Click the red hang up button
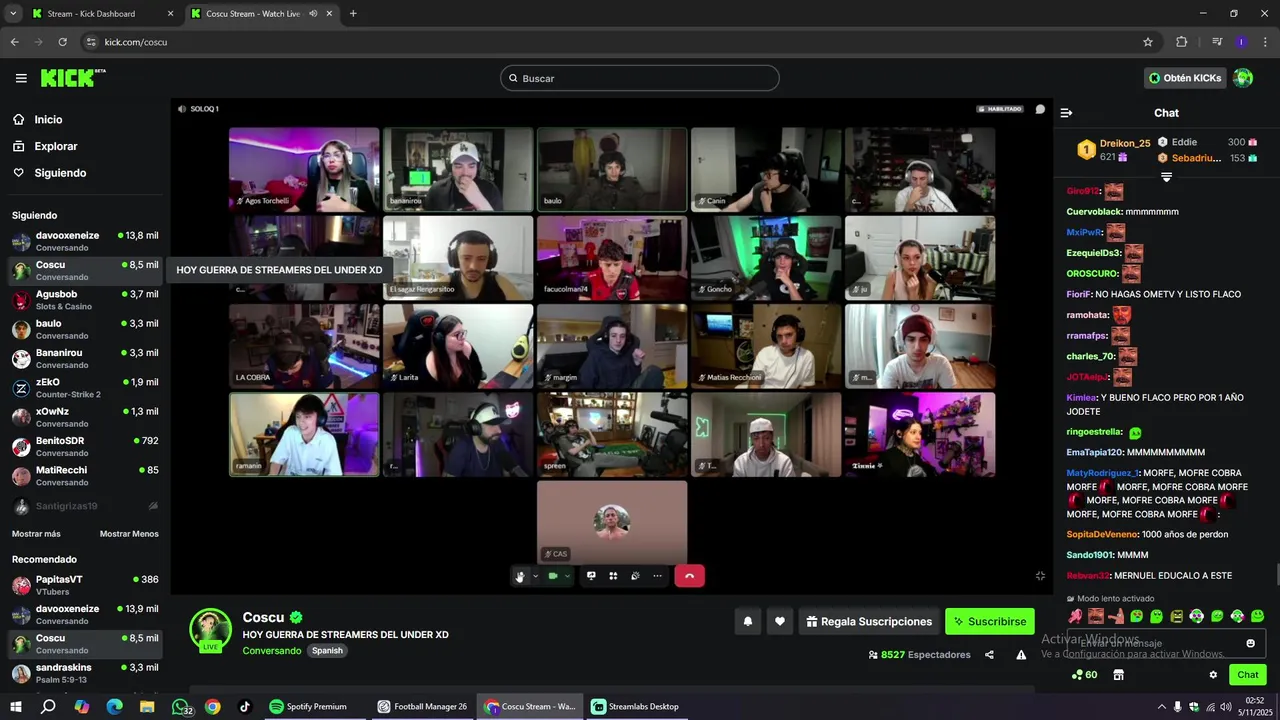This screenshot has width=1280, height=720. point(689,576)
